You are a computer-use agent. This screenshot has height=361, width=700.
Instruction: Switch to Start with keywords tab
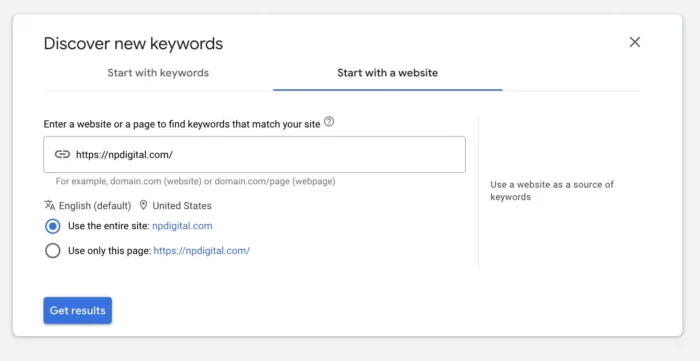(158, 73)
